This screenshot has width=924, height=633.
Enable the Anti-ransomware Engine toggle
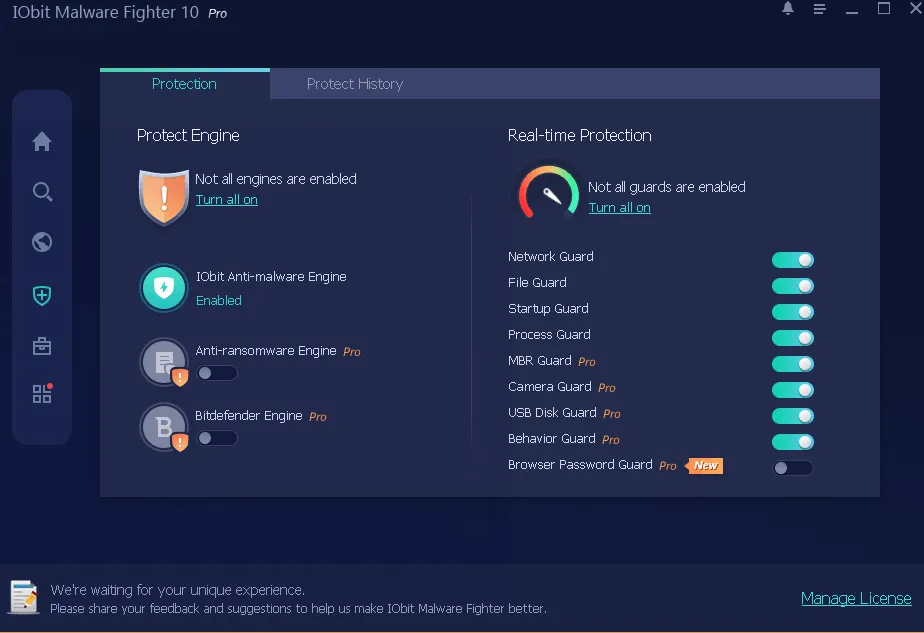(217, 373)
